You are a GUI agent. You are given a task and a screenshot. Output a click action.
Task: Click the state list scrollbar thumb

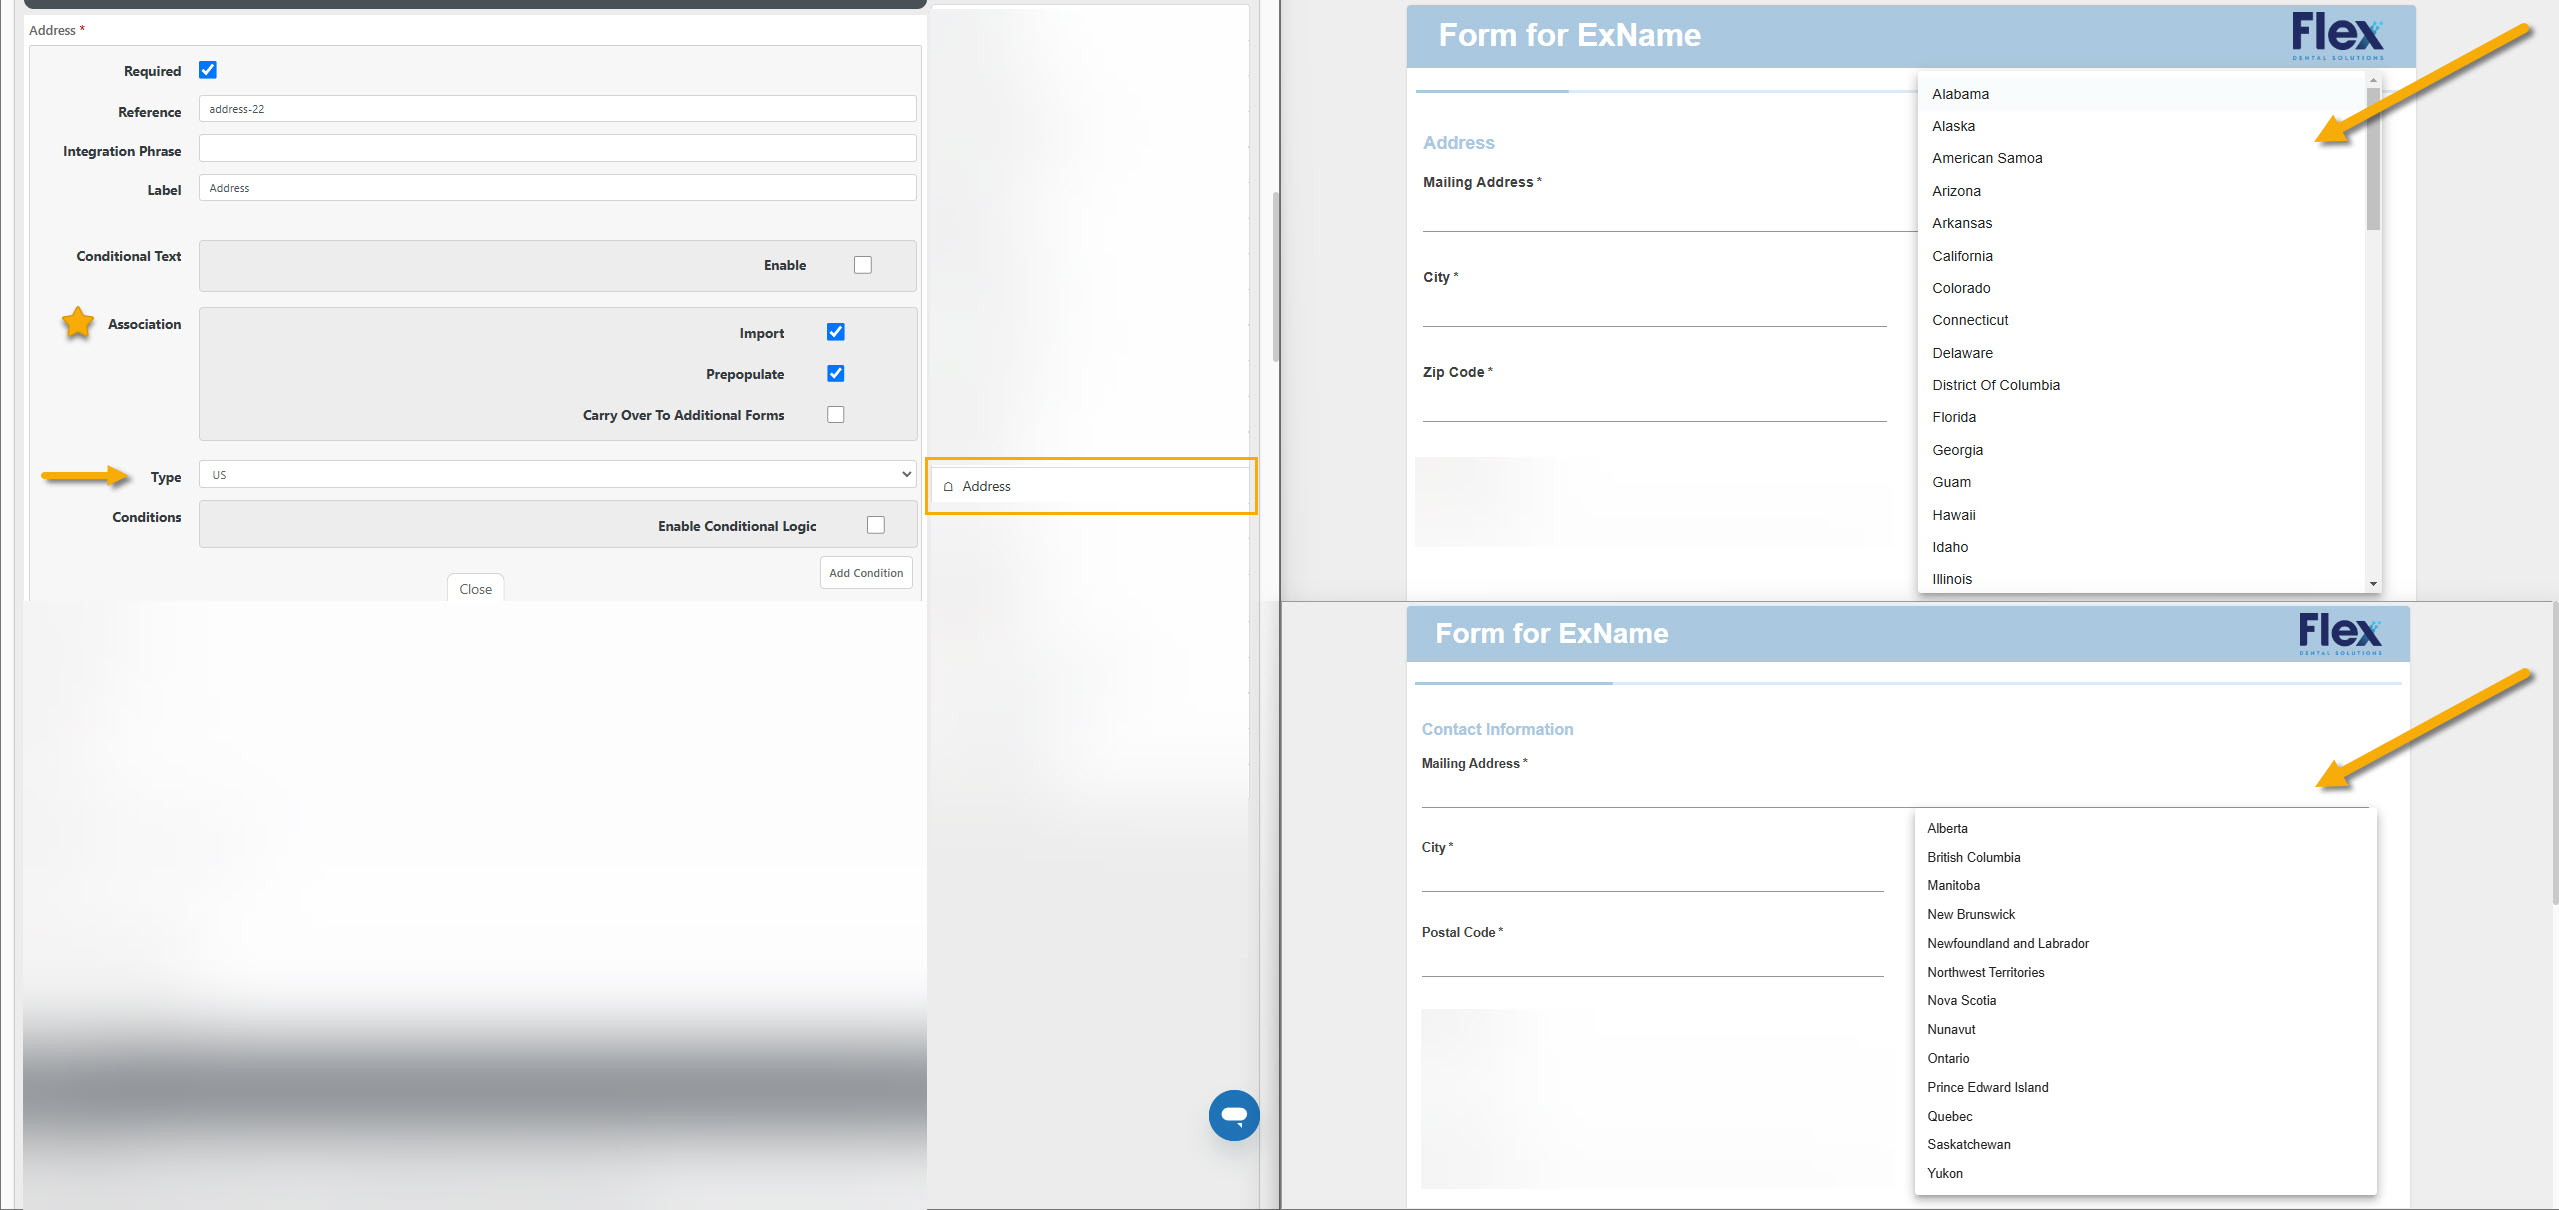(x=2373, y=158)
